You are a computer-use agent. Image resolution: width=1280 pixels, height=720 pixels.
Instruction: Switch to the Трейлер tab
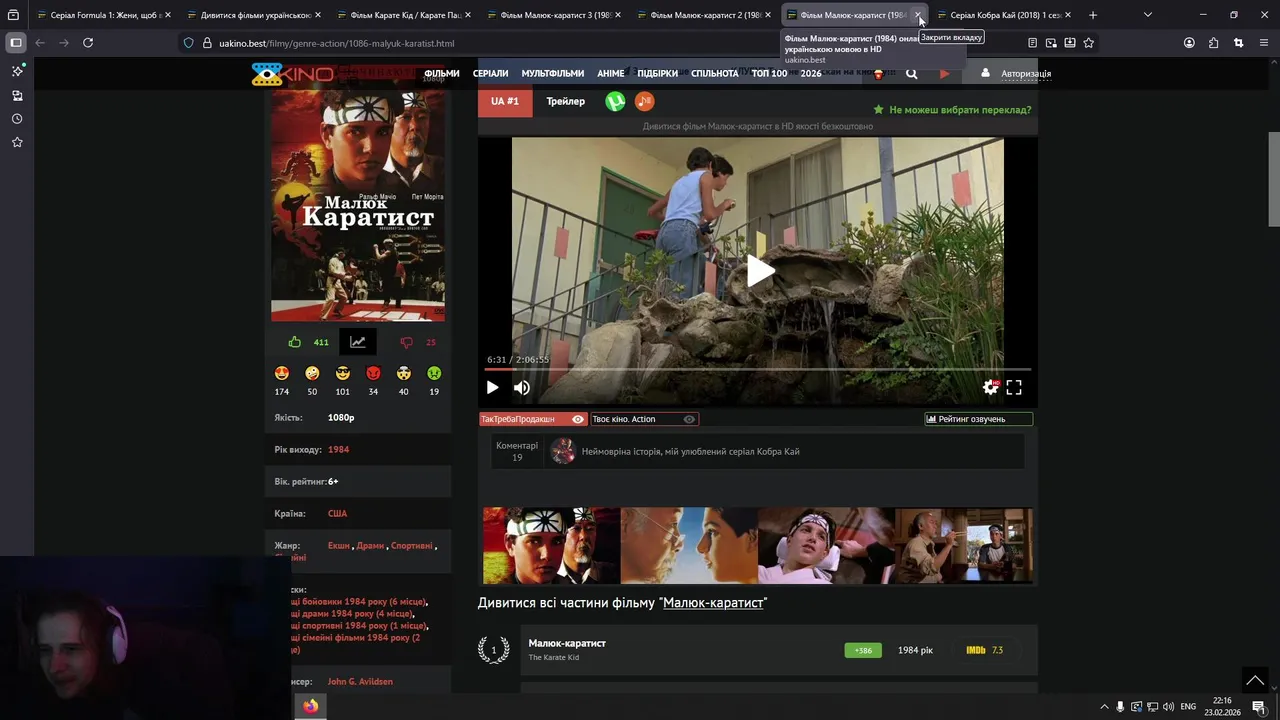pos(566,101)
